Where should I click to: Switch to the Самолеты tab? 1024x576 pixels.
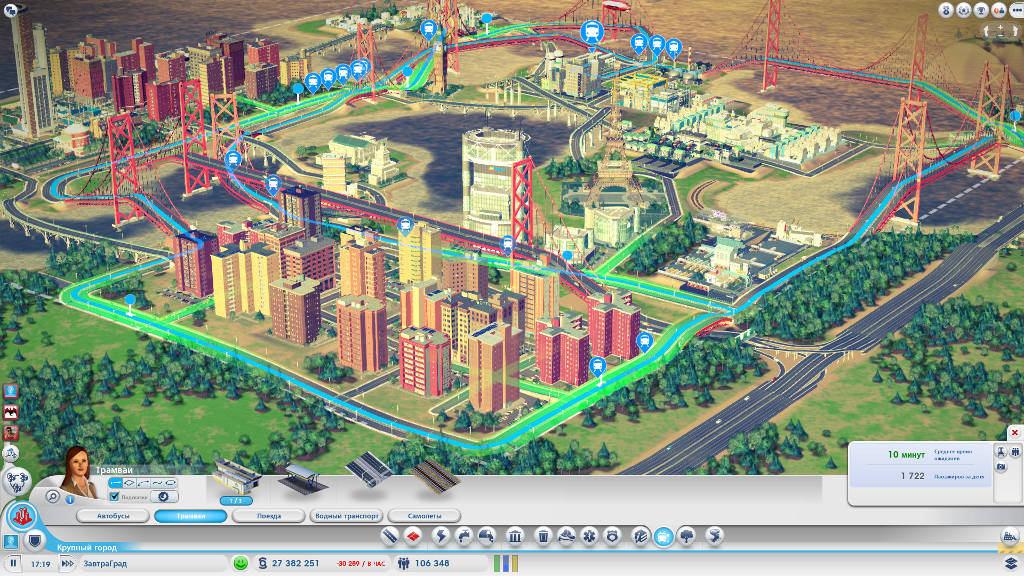(x=424, y=516)
